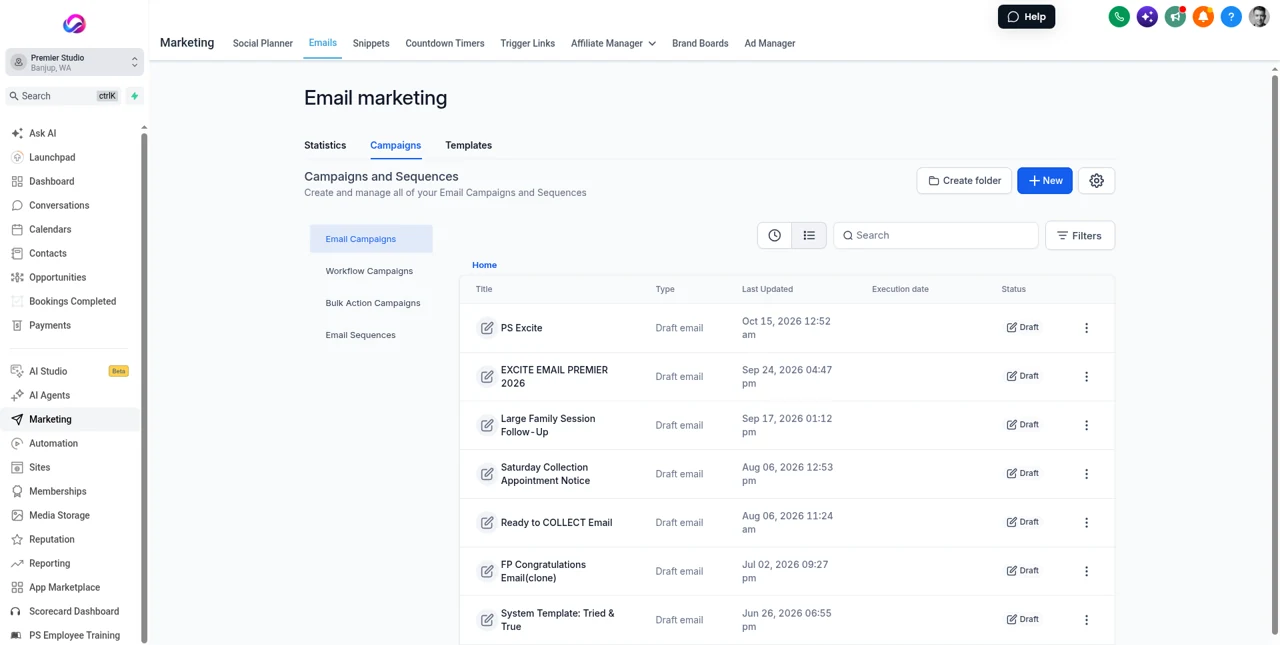Select Workflow Campaigns in side list
The width and height of the screenshot is (1280, 645).
pos(369,271)
